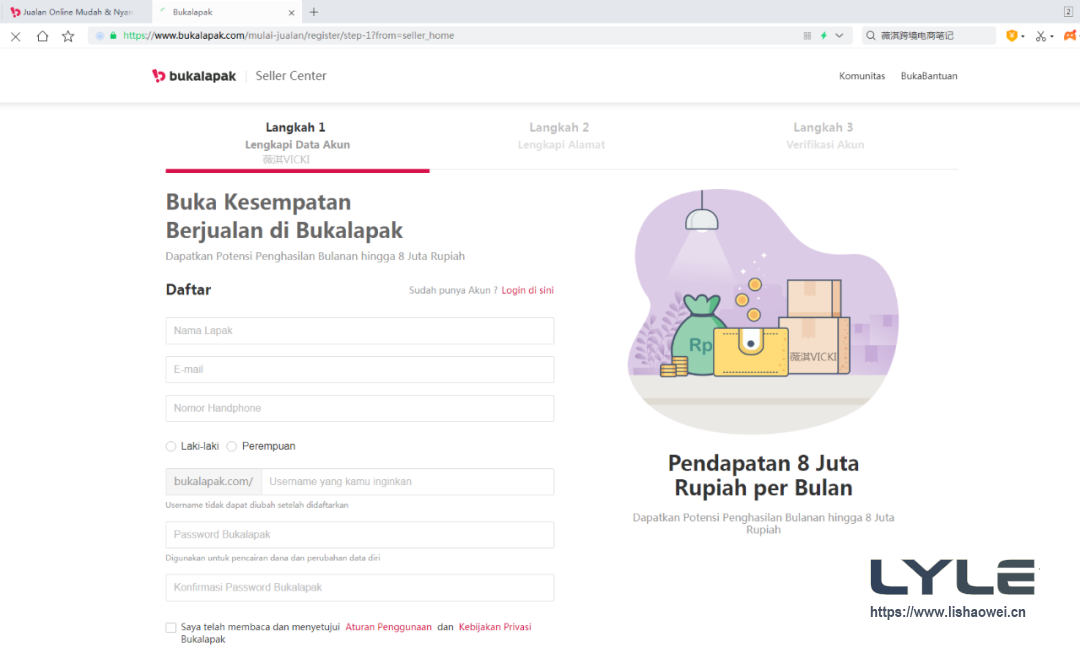Click the stop loading X icon
The image size is (1080, 653).
tap(15, 36)
